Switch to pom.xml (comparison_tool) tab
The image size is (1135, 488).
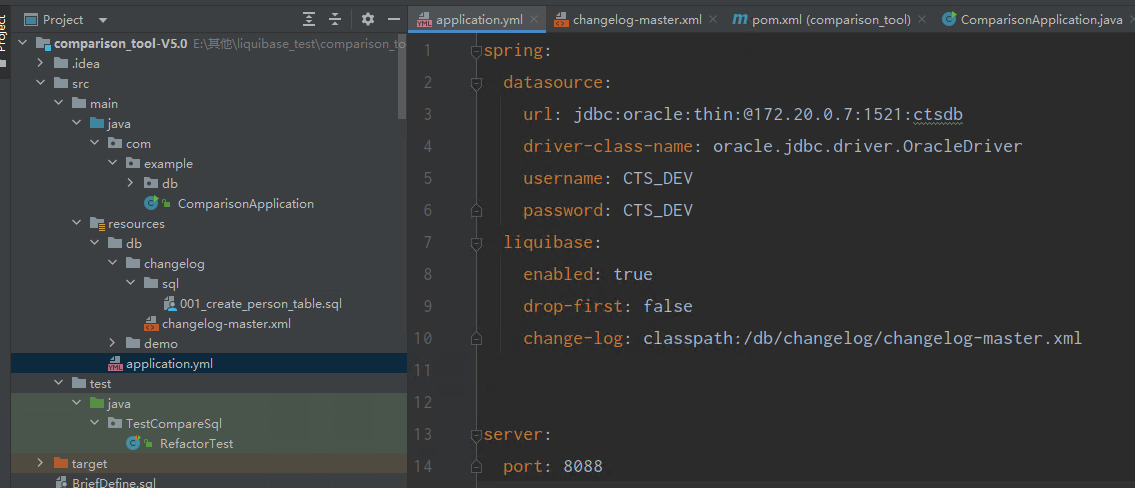[x=830, y=20]
